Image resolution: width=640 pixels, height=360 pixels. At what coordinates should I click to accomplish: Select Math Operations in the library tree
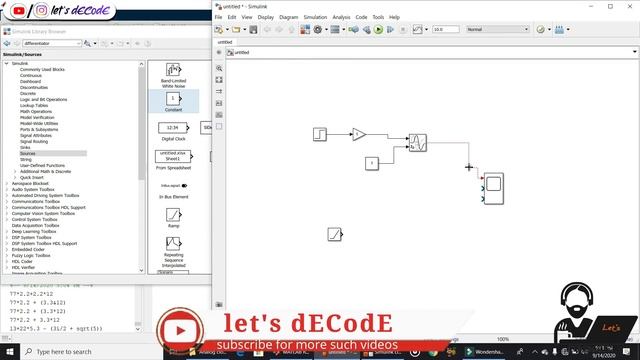coord(36,111)
